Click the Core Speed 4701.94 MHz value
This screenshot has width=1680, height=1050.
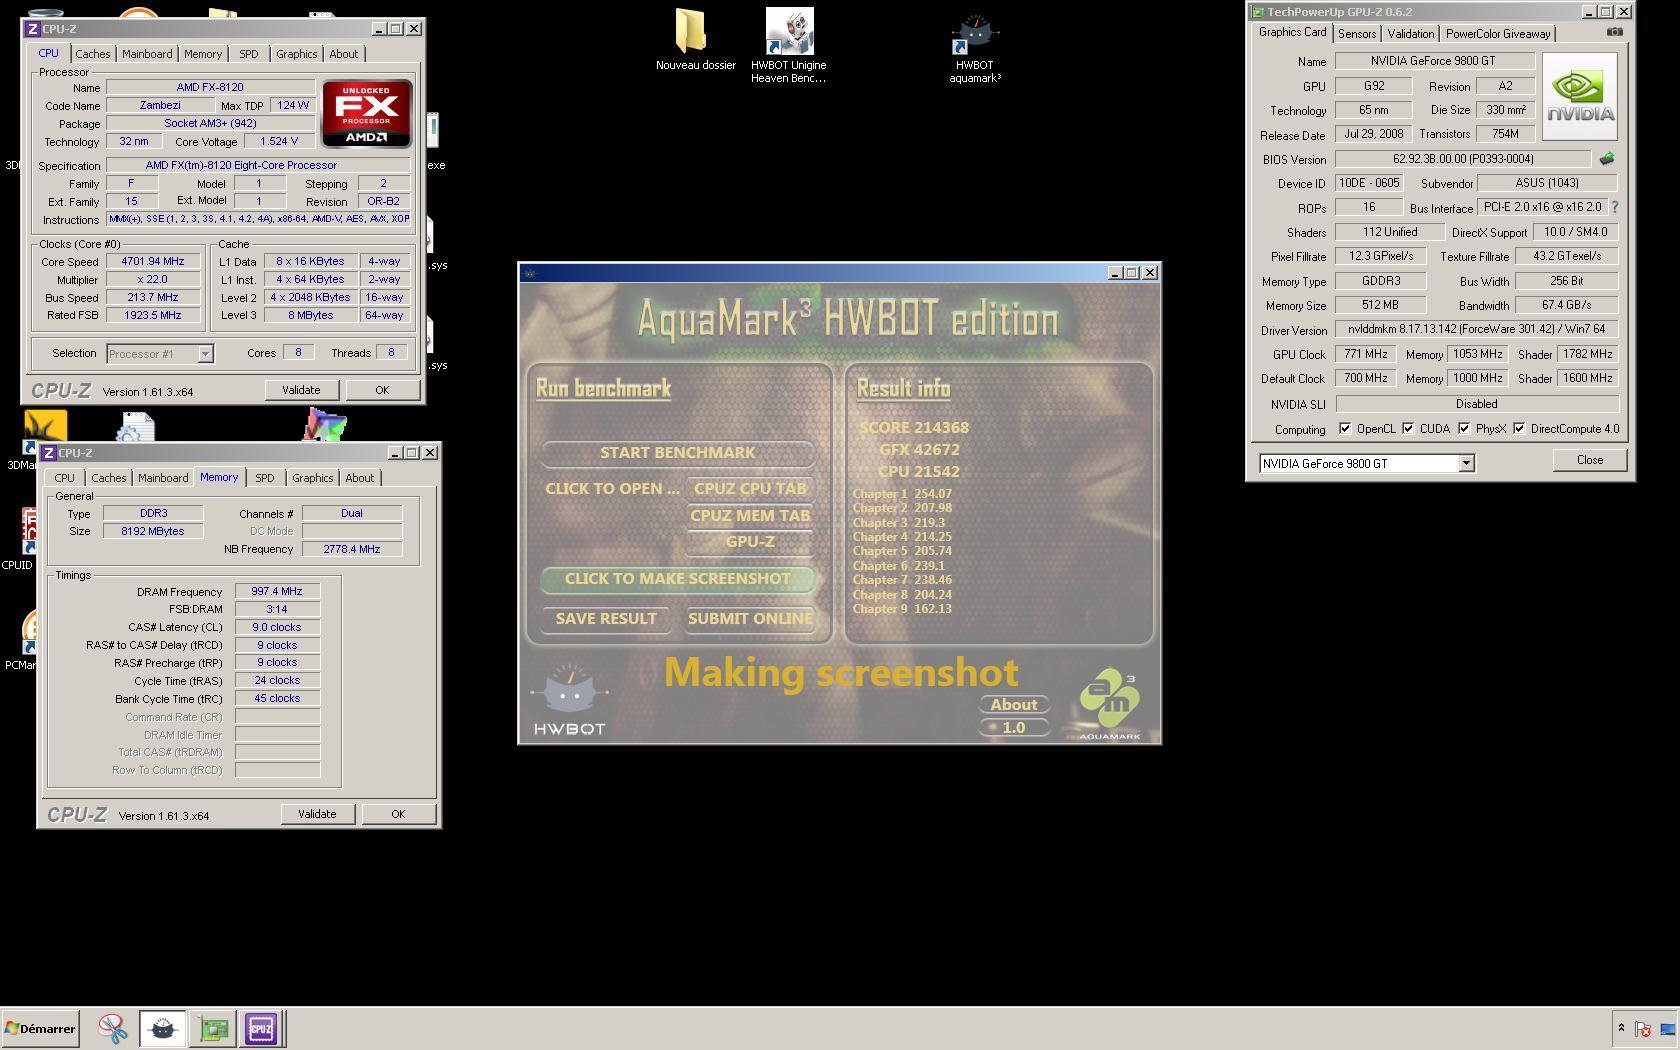click(x=153, y=262)
